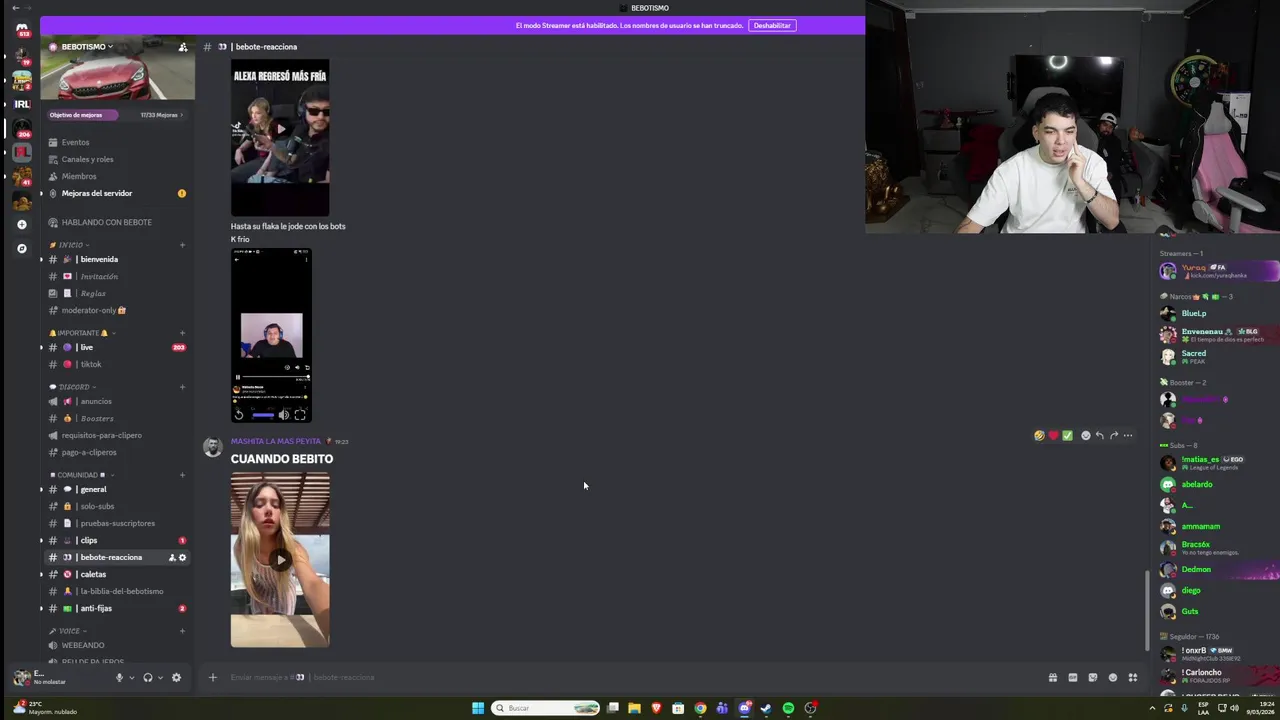The image size is (1280, 720).
Task: Click message input field for bebote-reacciona
Action: (x=630, y=677)
